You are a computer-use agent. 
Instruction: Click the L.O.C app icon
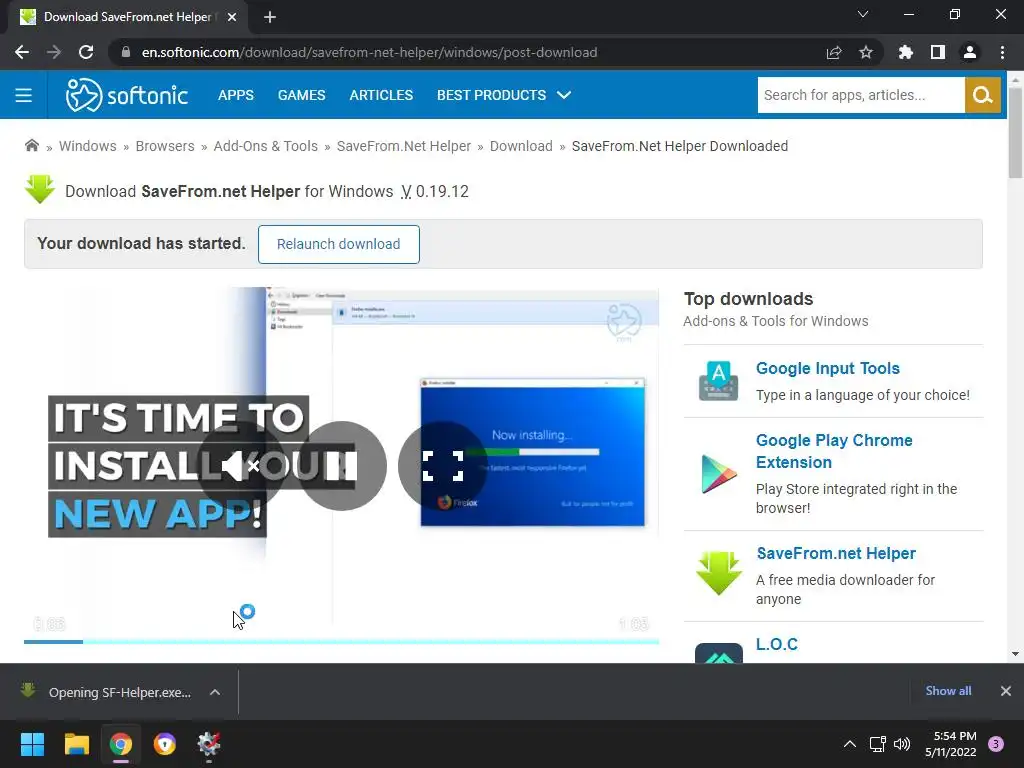[x=718, y=653]
